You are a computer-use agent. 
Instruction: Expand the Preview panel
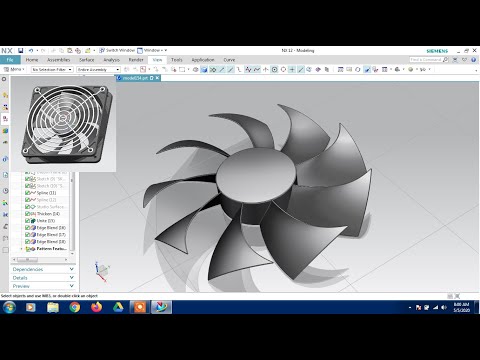43,286
